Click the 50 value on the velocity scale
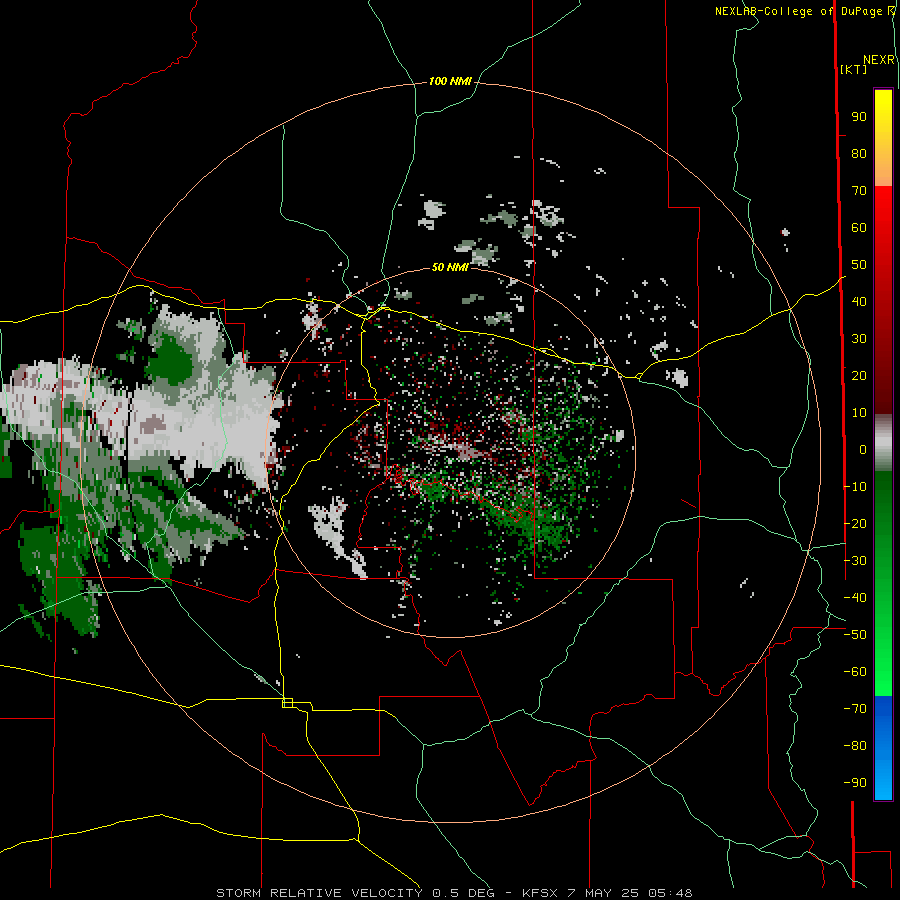The width and height of the screenshot is (900, 900). pos(859,265)
